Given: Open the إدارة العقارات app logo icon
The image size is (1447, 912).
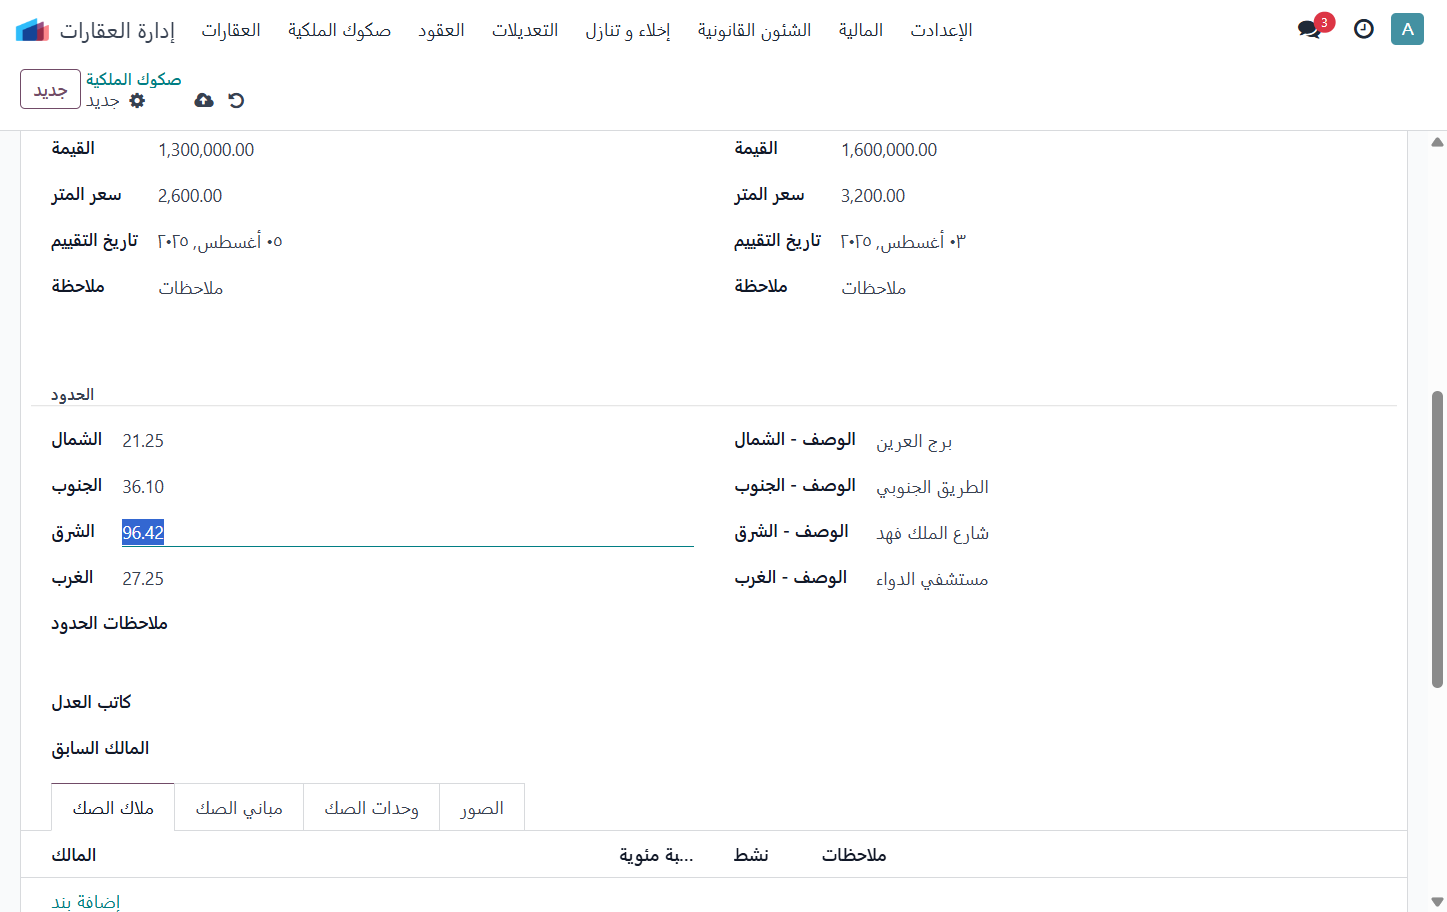Looking at the screenshot, I should coord(32,30).
